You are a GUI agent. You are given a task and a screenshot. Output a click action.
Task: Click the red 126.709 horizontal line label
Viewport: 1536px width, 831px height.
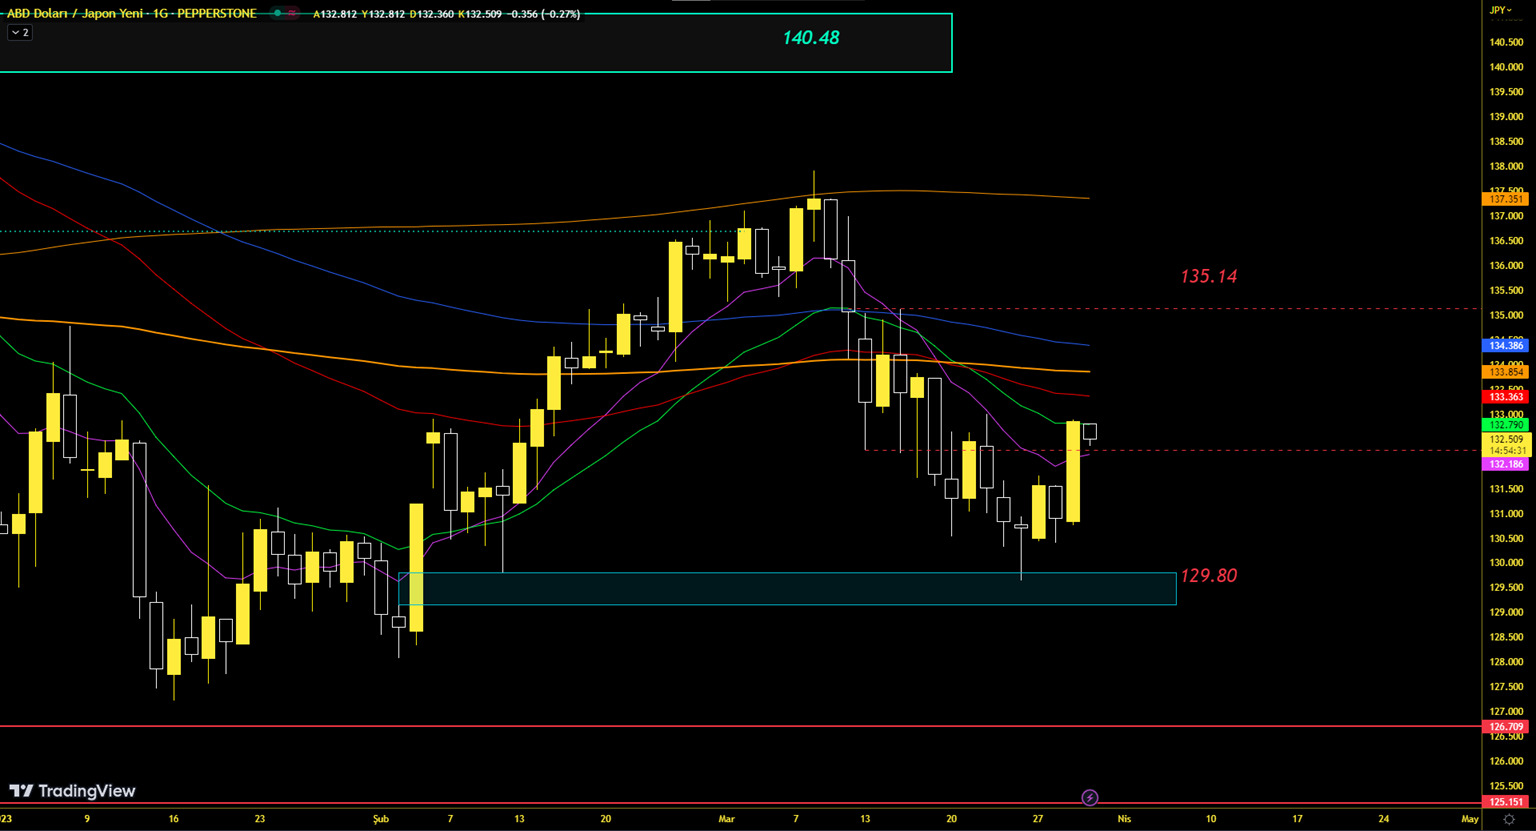(x=1505, y=727)
